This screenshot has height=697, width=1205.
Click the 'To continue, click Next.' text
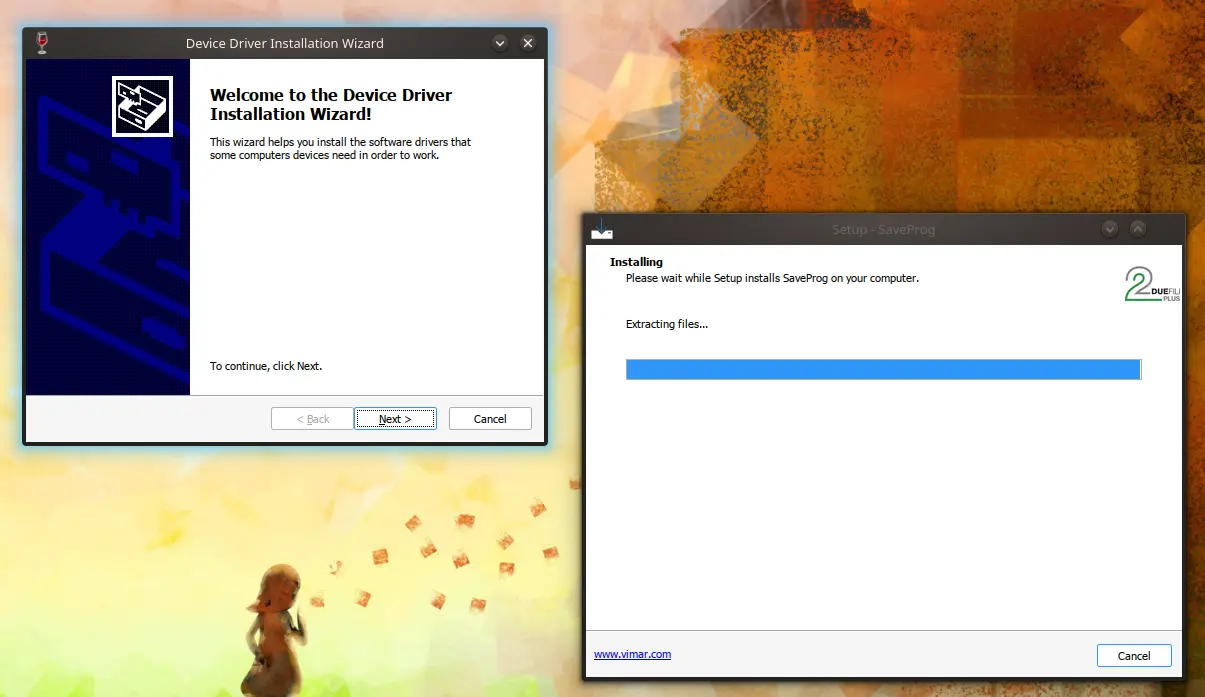click(266, 366)
